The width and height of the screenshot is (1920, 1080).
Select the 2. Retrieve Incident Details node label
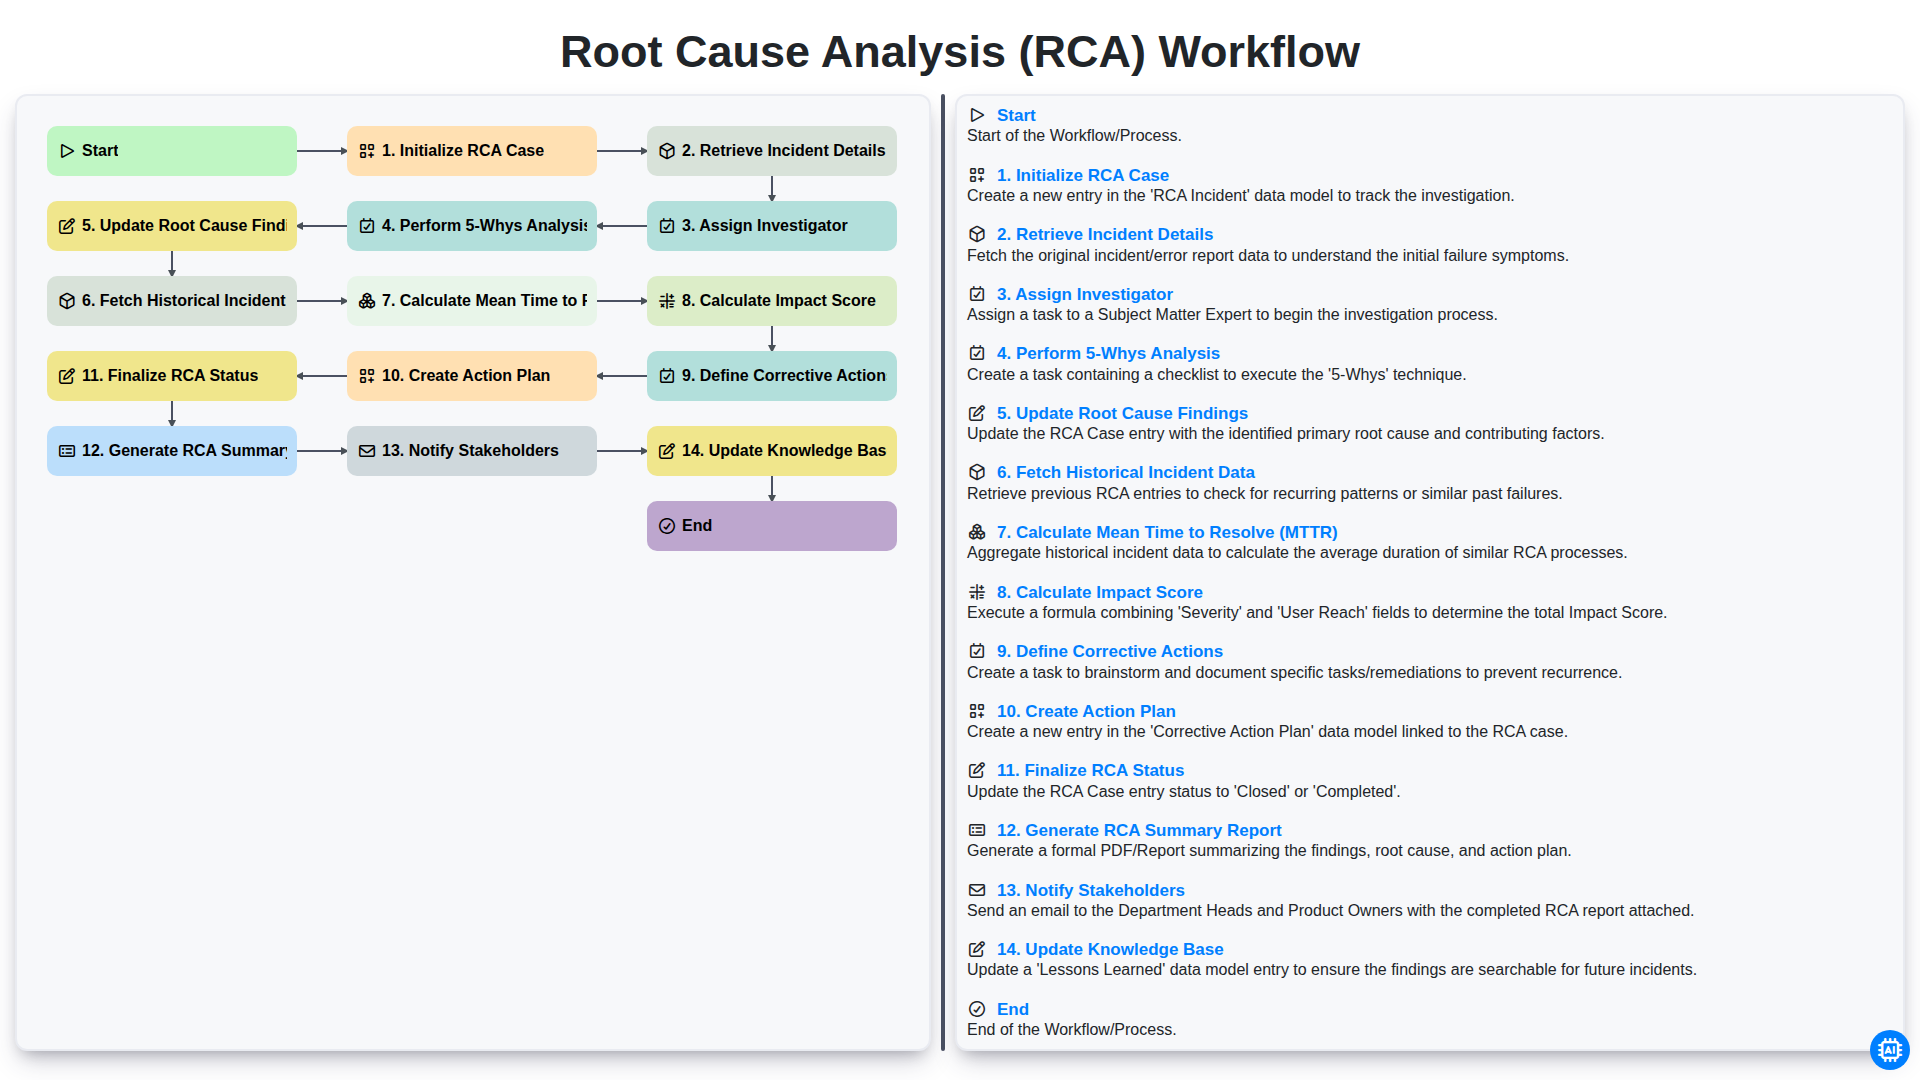click(783, 151)
